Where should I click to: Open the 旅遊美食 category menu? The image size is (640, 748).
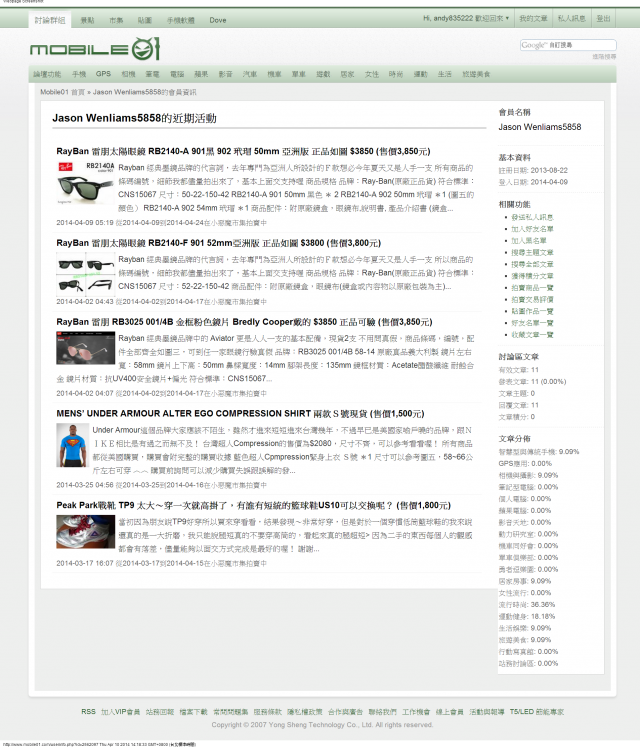click(476, 74)
